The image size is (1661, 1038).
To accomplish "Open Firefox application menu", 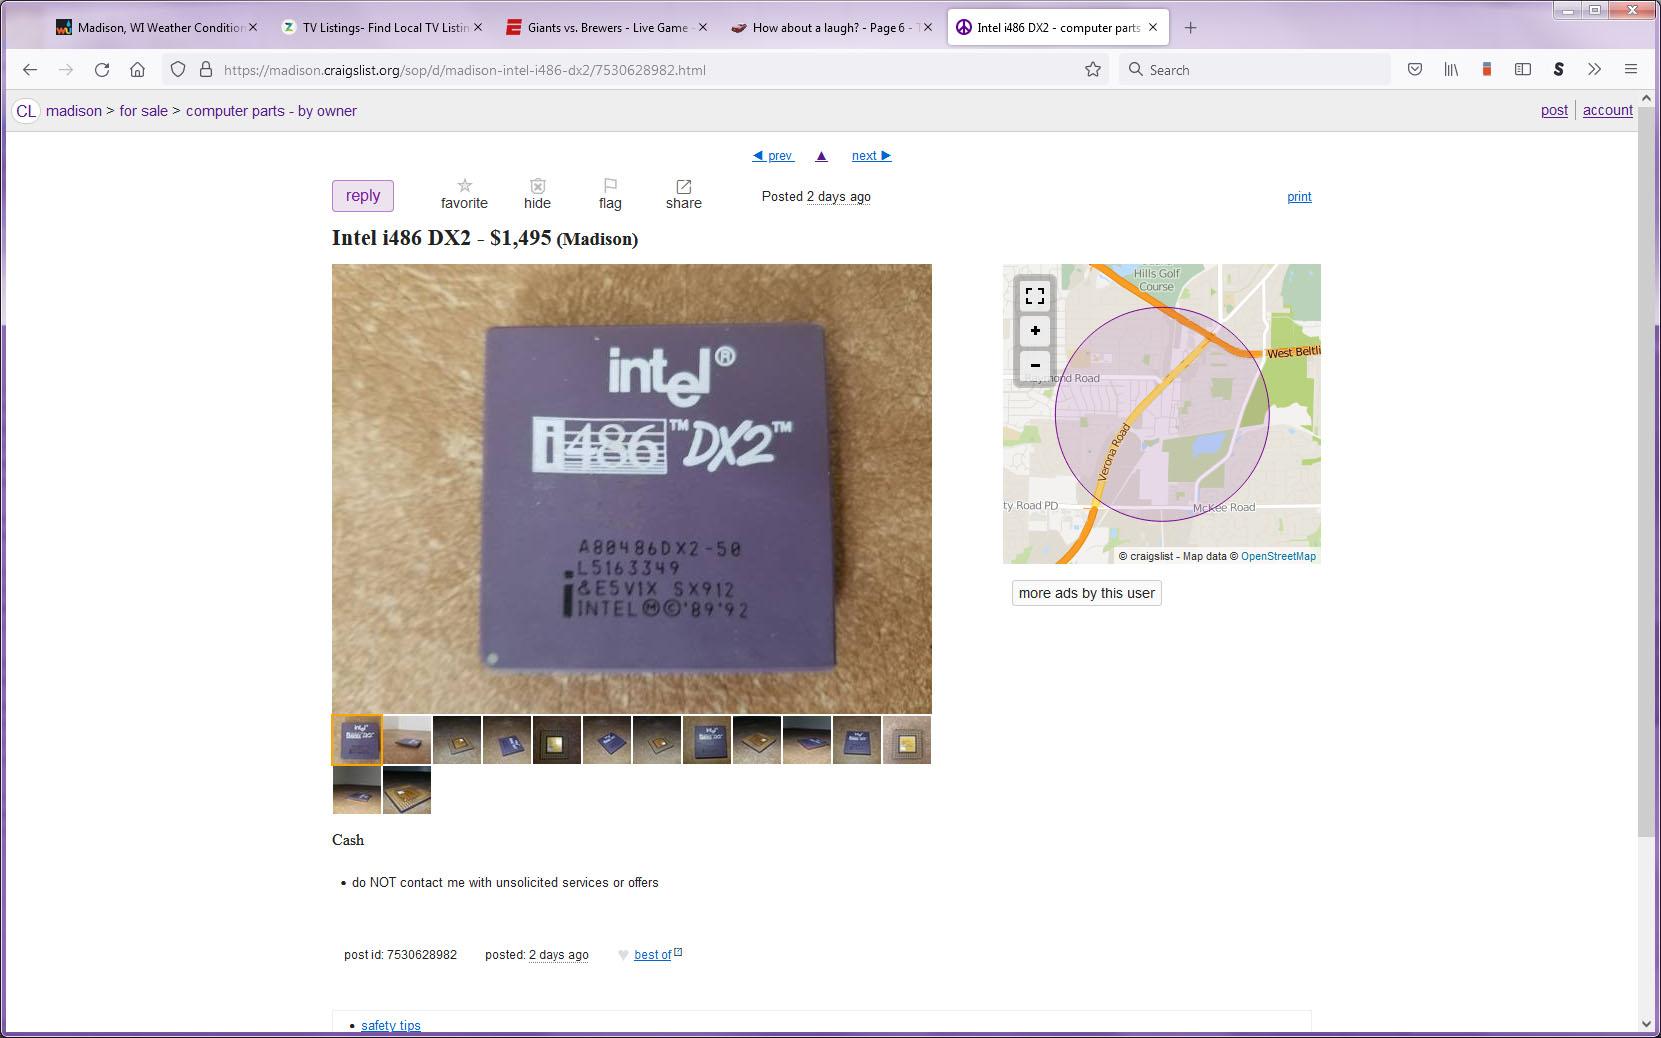I will (1631, 70).
